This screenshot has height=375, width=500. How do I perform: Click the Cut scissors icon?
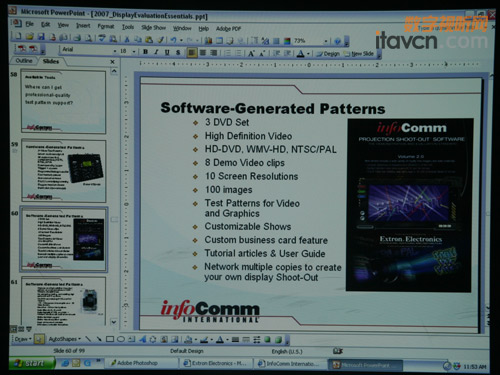coord(127,39)
